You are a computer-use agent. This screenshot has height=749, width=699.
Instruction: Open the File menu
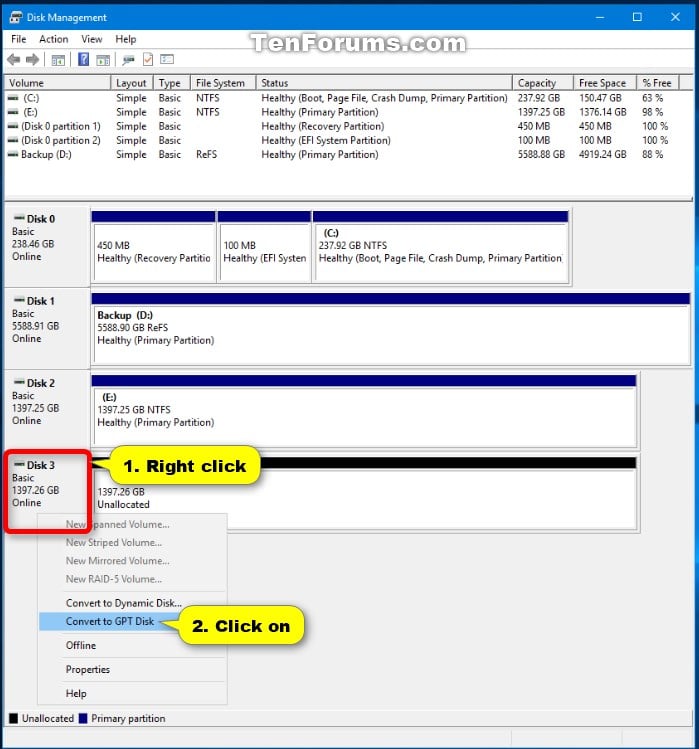(19, 39)
